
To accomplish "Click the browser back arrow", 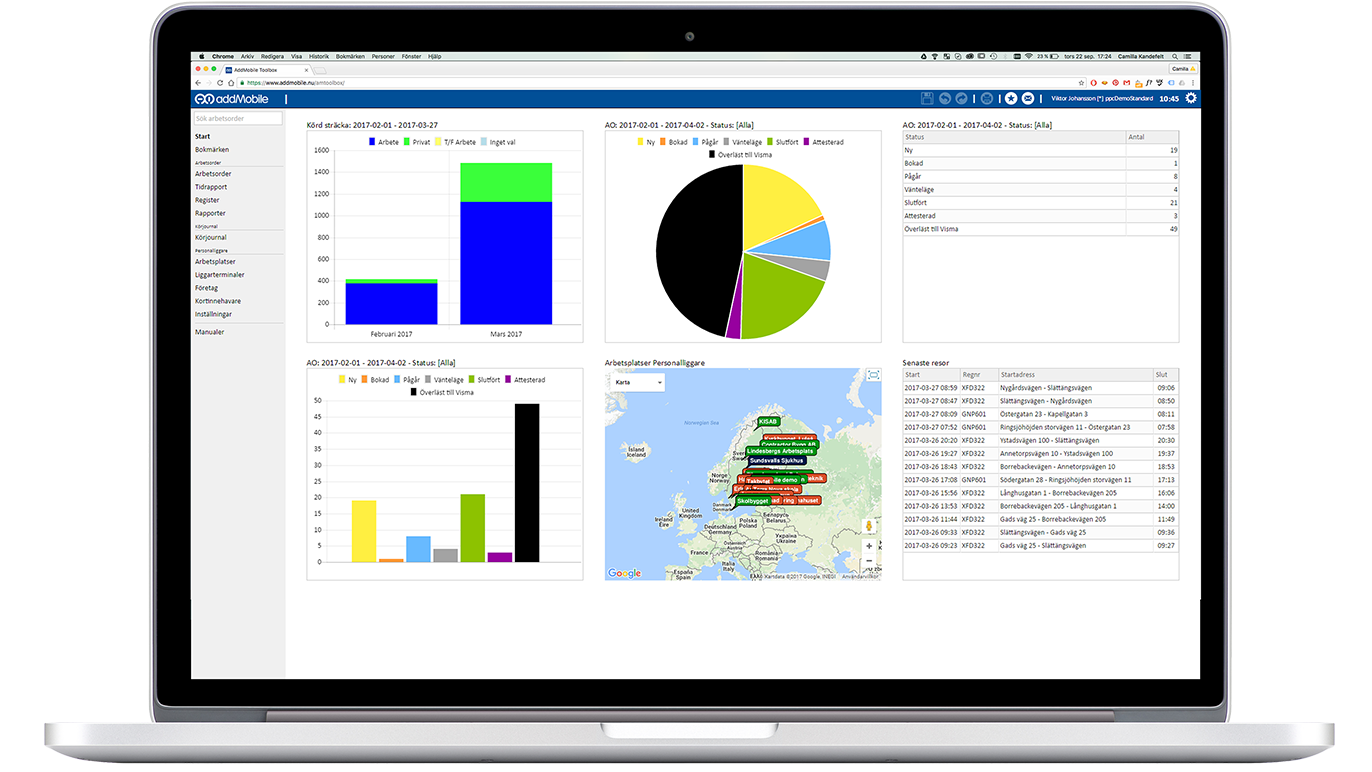I will click(x=198, y=83).
